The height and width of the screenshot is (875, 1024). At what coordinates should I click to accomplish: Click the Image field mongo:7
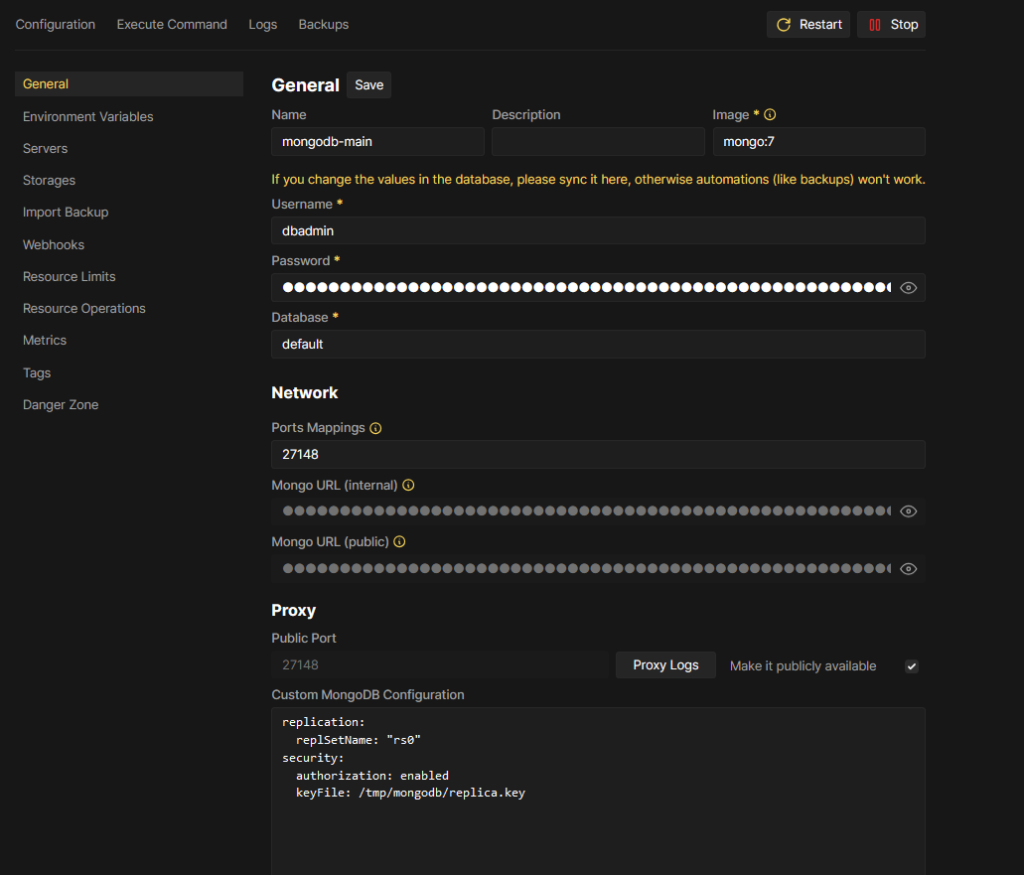pos(819,142)
